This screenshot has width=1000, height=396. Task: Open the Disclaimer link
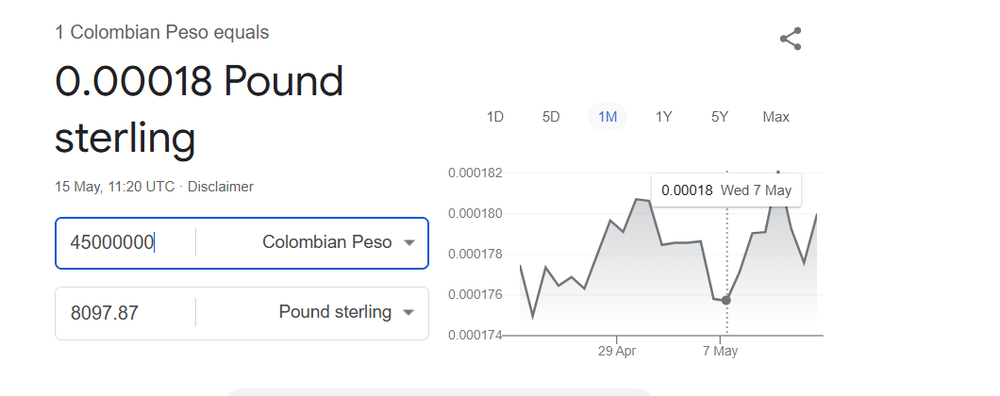221,187
